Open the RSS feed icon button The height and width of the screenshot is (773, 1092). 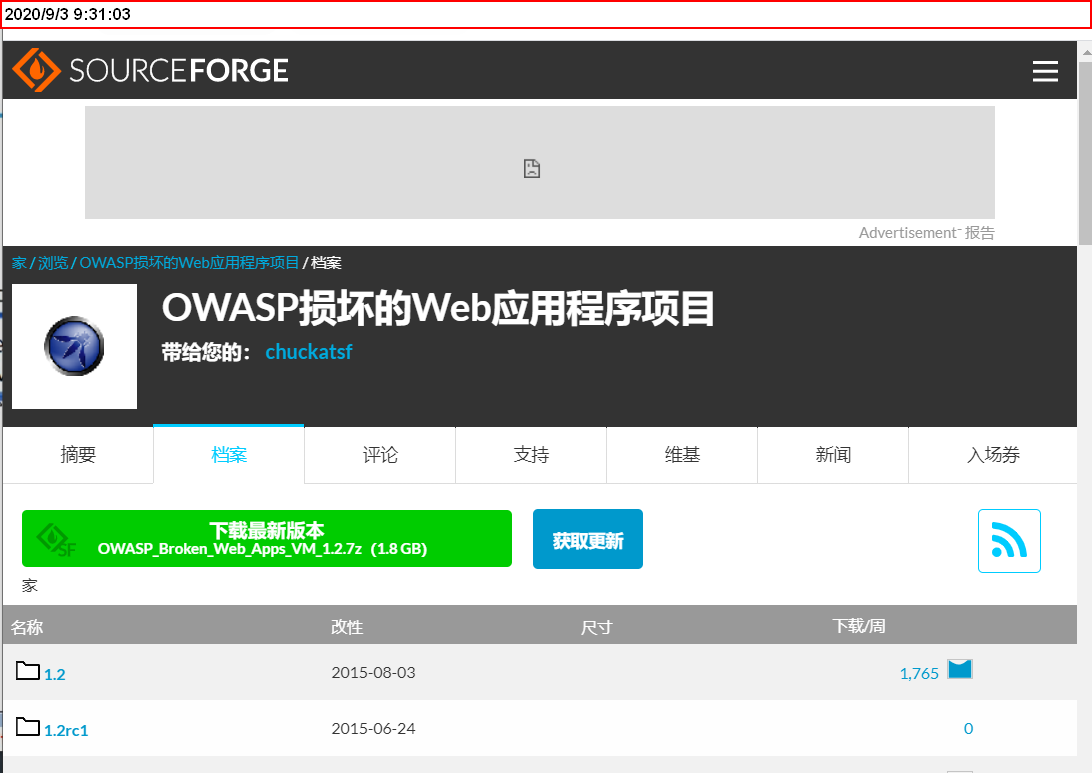click(1009, 541)
